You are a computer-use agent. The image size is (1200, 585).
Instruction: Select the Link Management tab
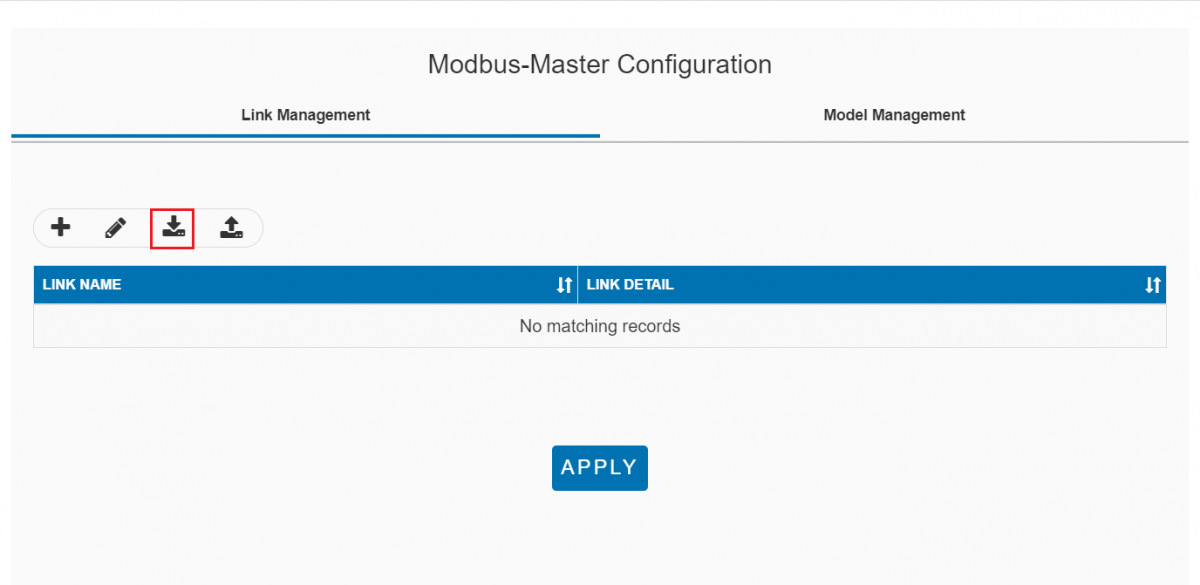[305, 115]
